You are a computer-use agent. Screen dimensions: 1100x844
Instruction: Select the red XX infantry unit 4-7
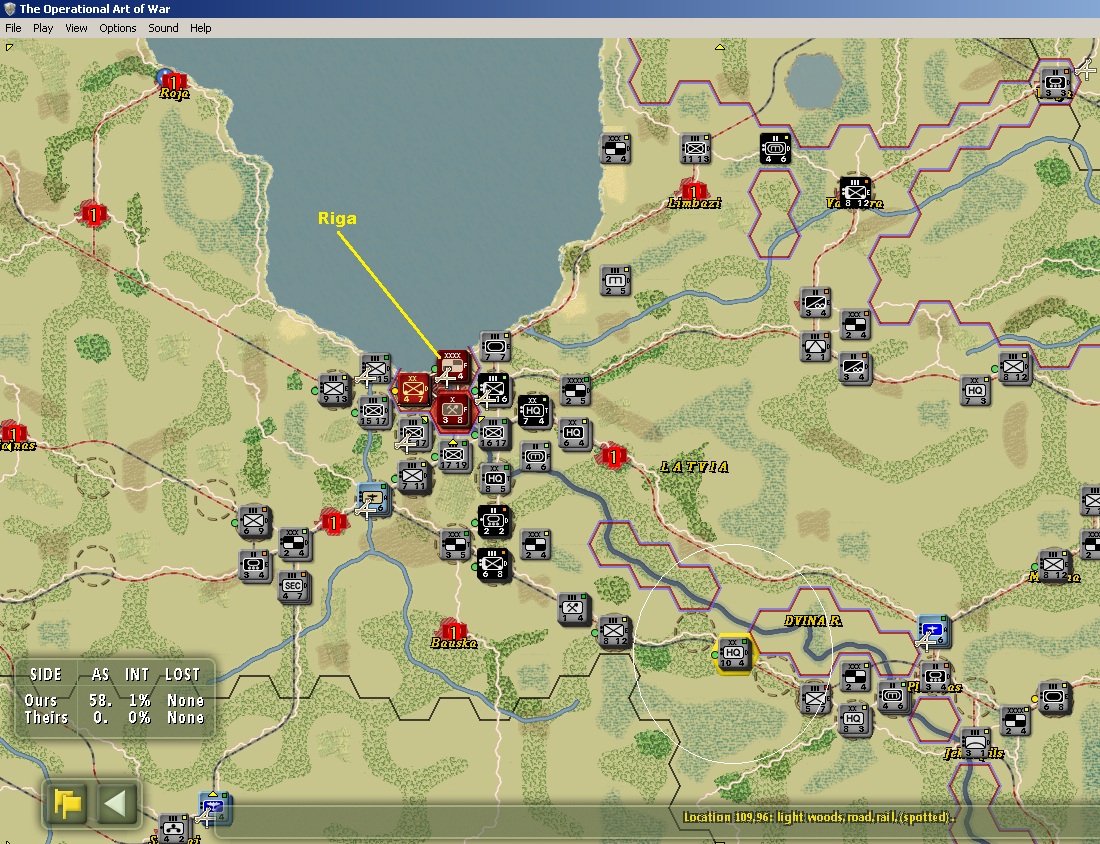tap(412, 389)
